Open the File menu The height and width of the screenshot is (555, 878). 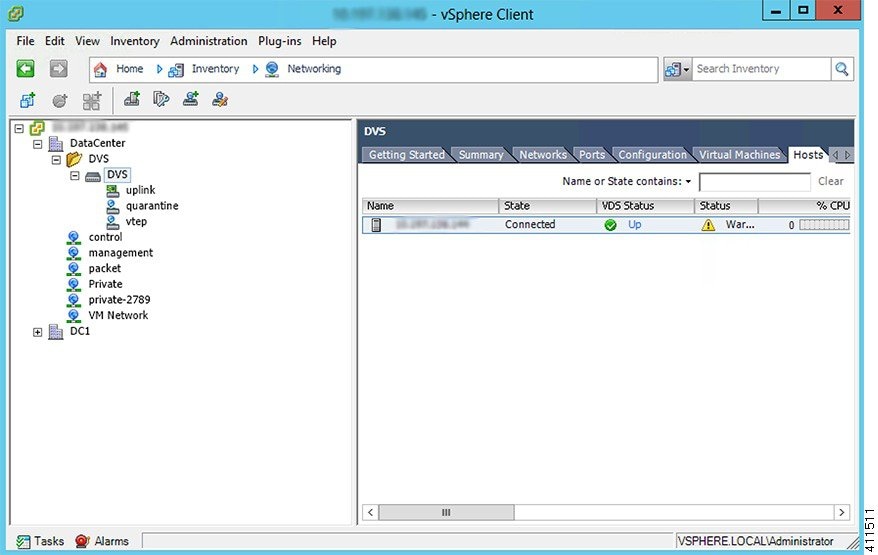[x=25, y=41]
